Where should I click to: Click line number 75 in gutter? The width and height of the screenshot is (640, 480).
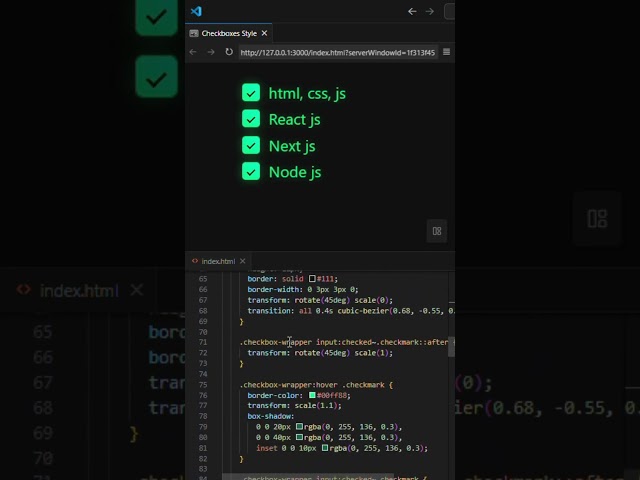coord(203,384)
